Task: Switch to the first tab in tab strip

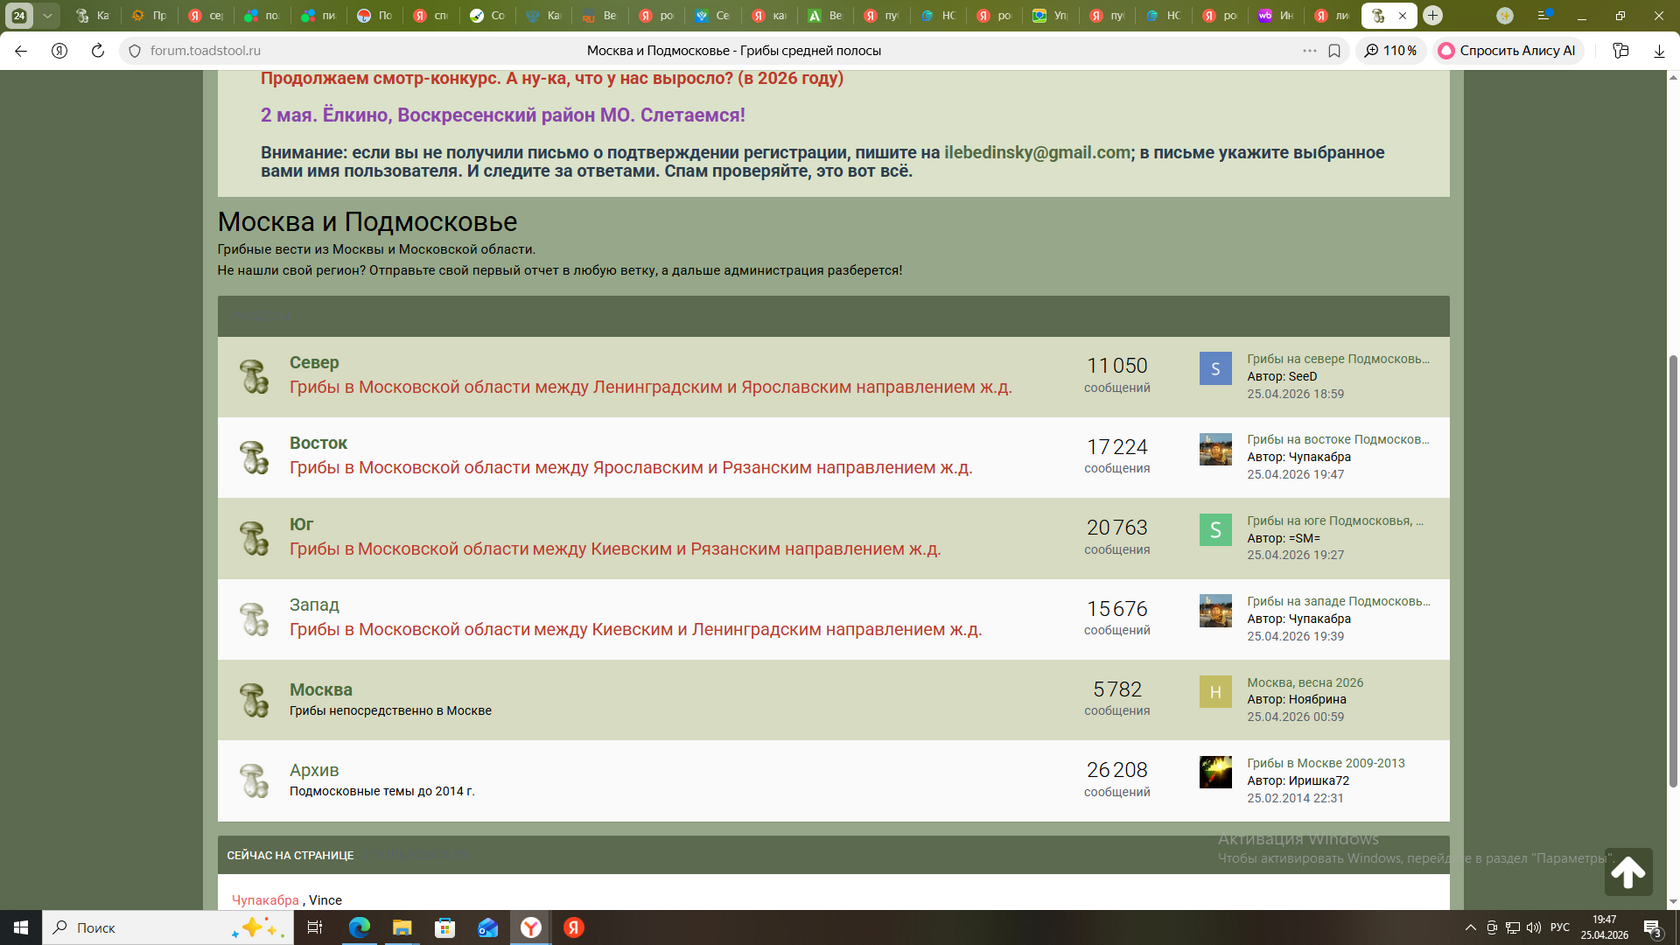Action: click(x=92, y=16)
